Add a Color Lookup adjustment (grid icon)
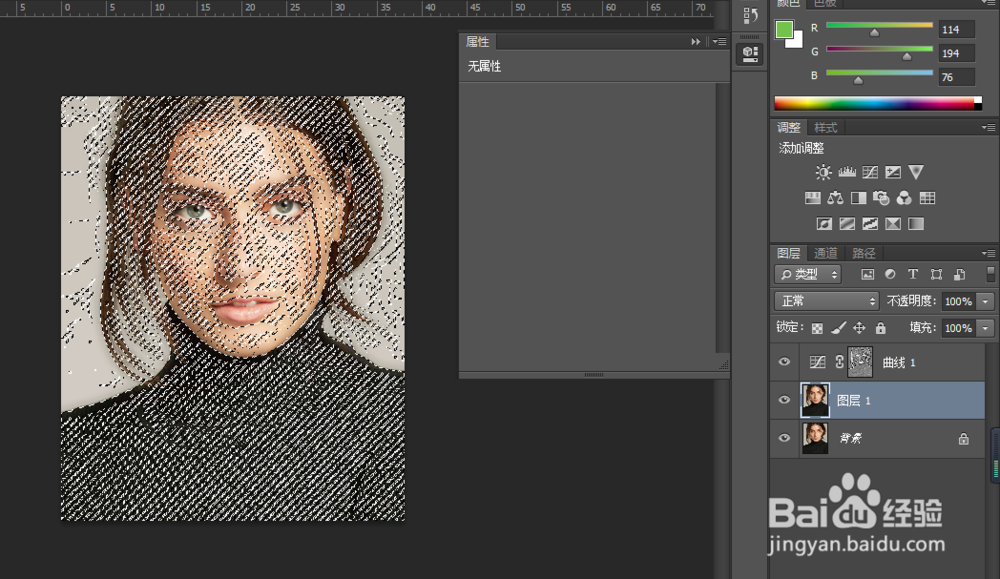 pyautogui.click(x=927, y=198)
